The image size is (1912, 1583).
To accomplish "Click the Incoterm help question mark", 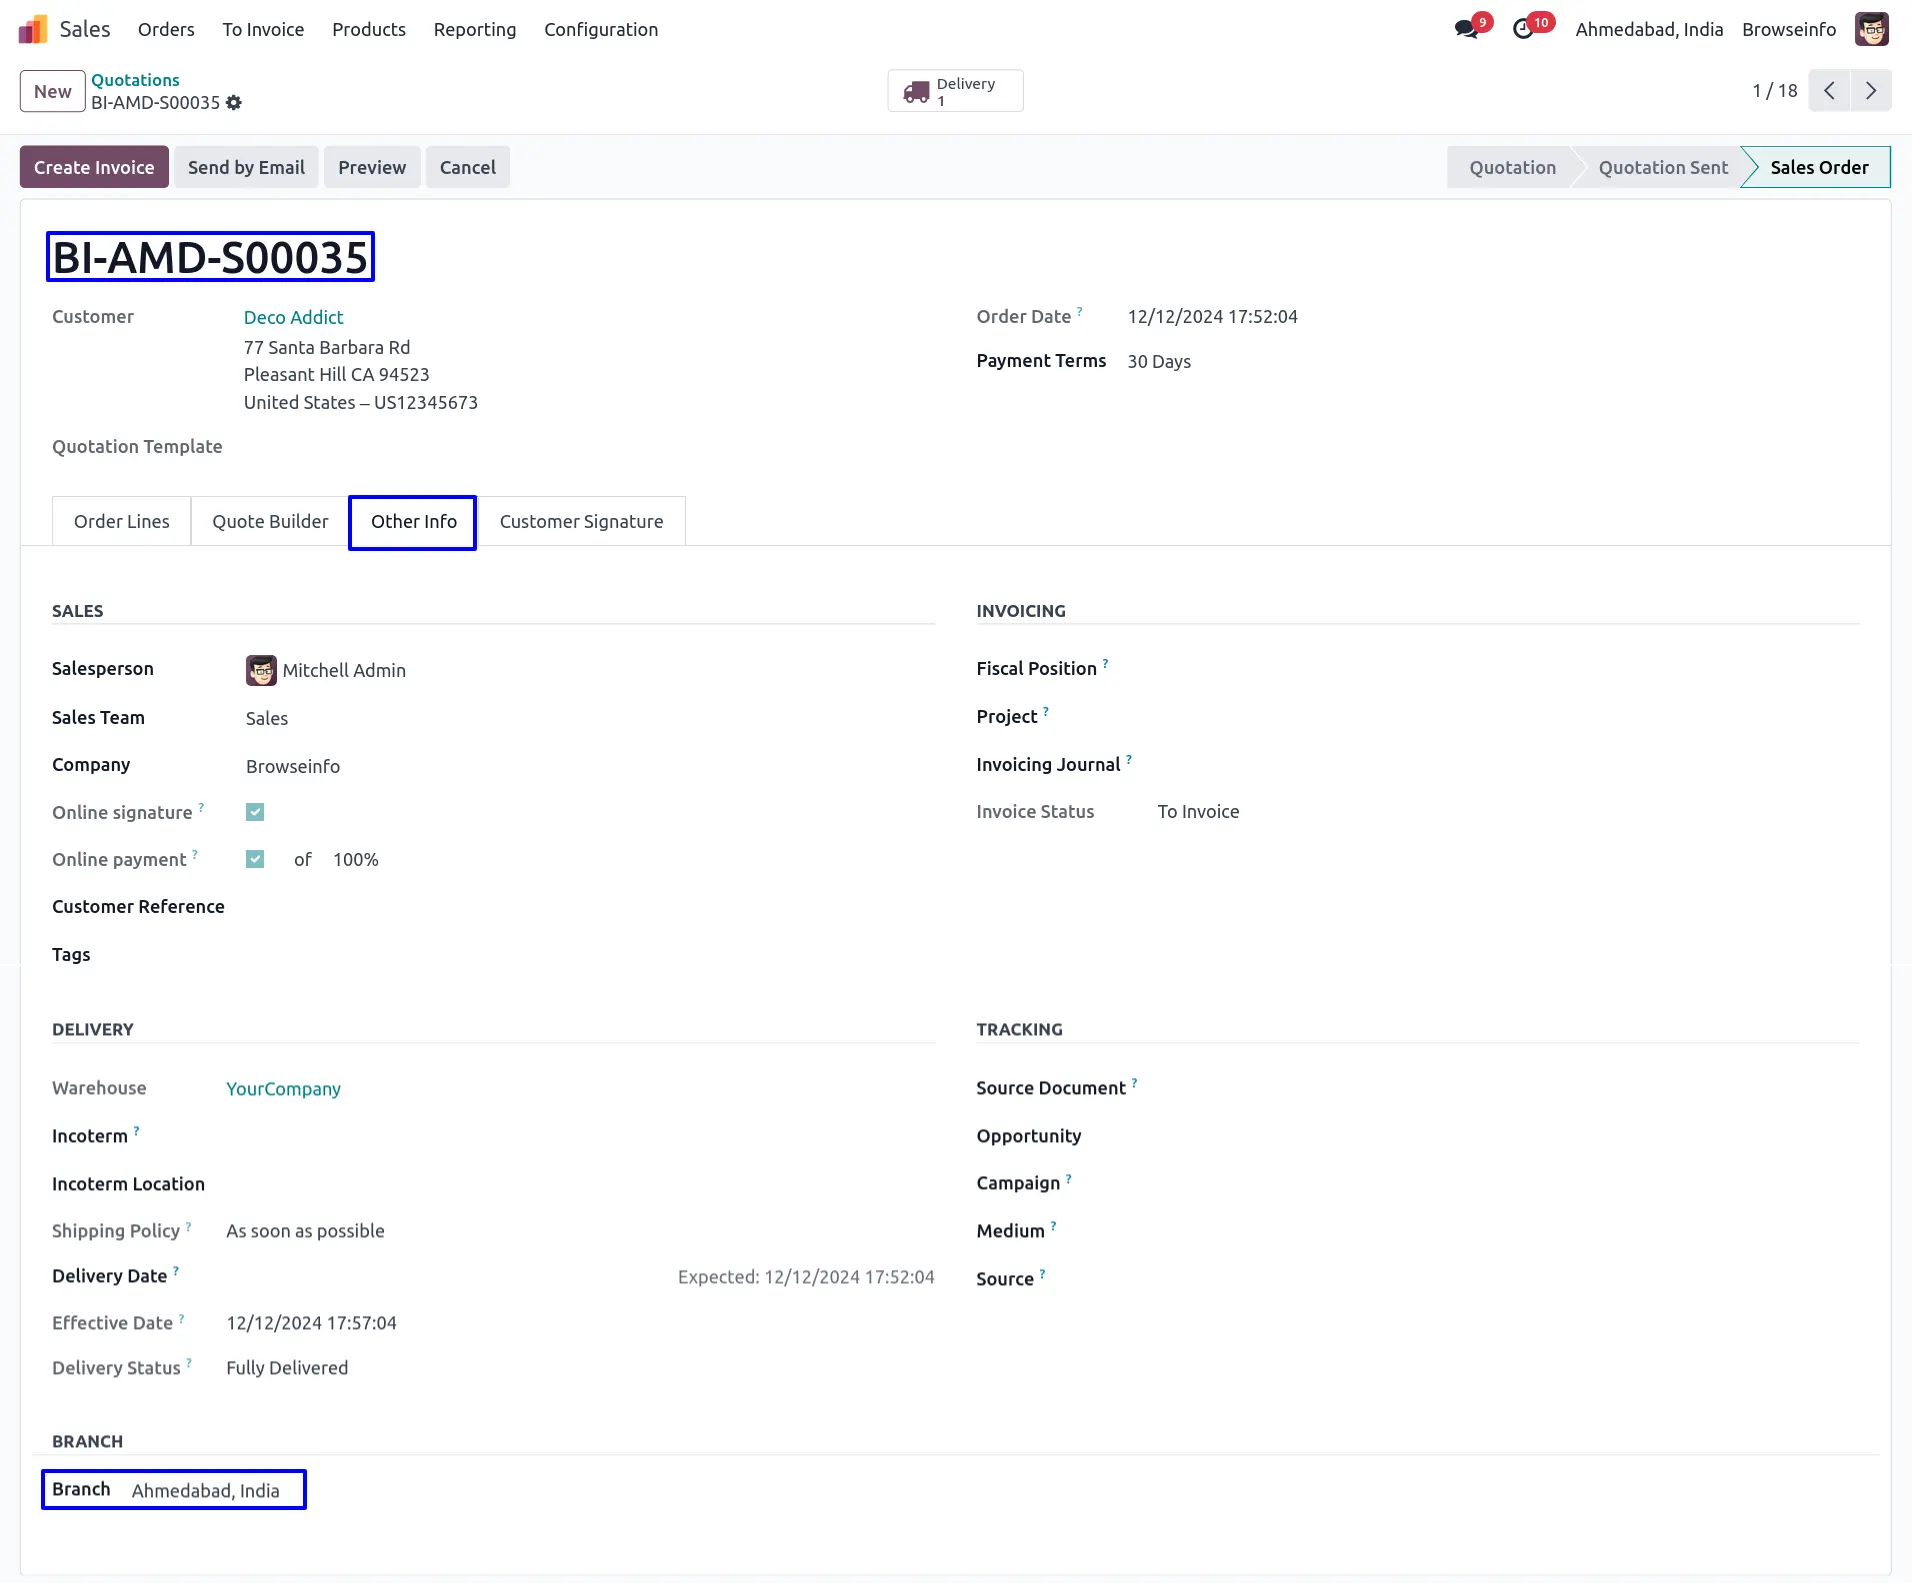I will (136, 1130).
